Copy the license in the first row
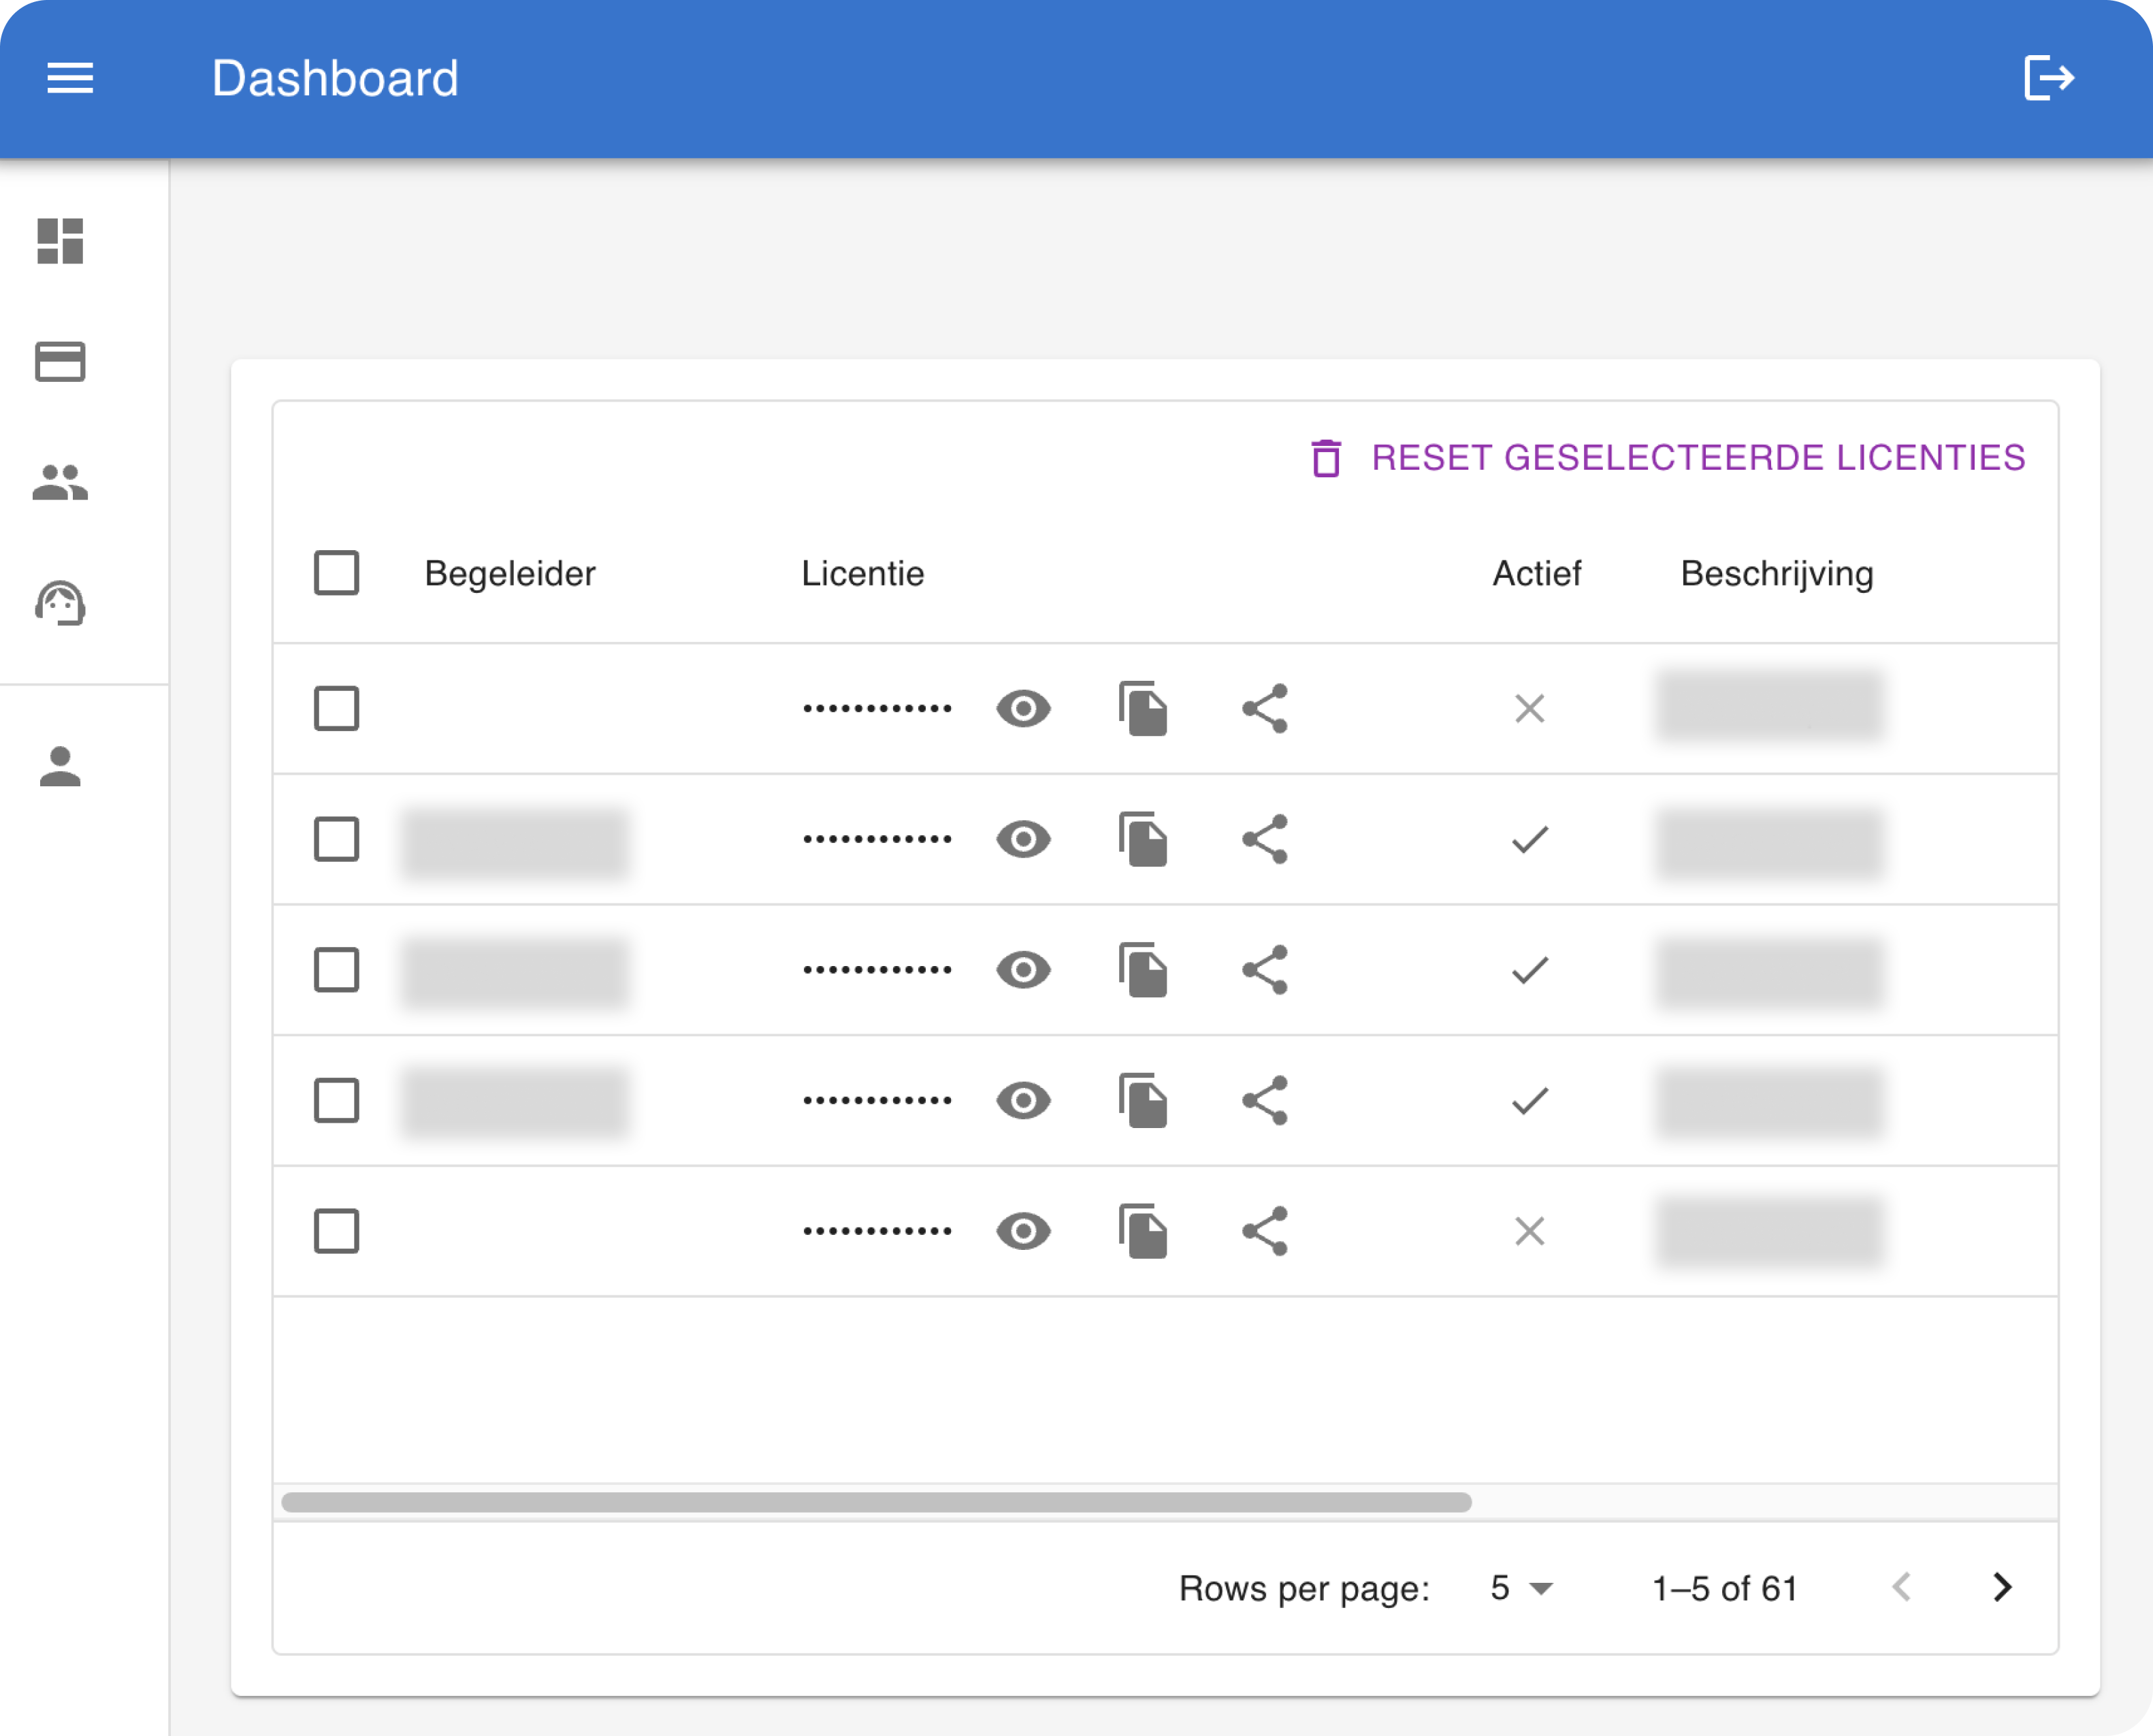 coord(1144,708)
